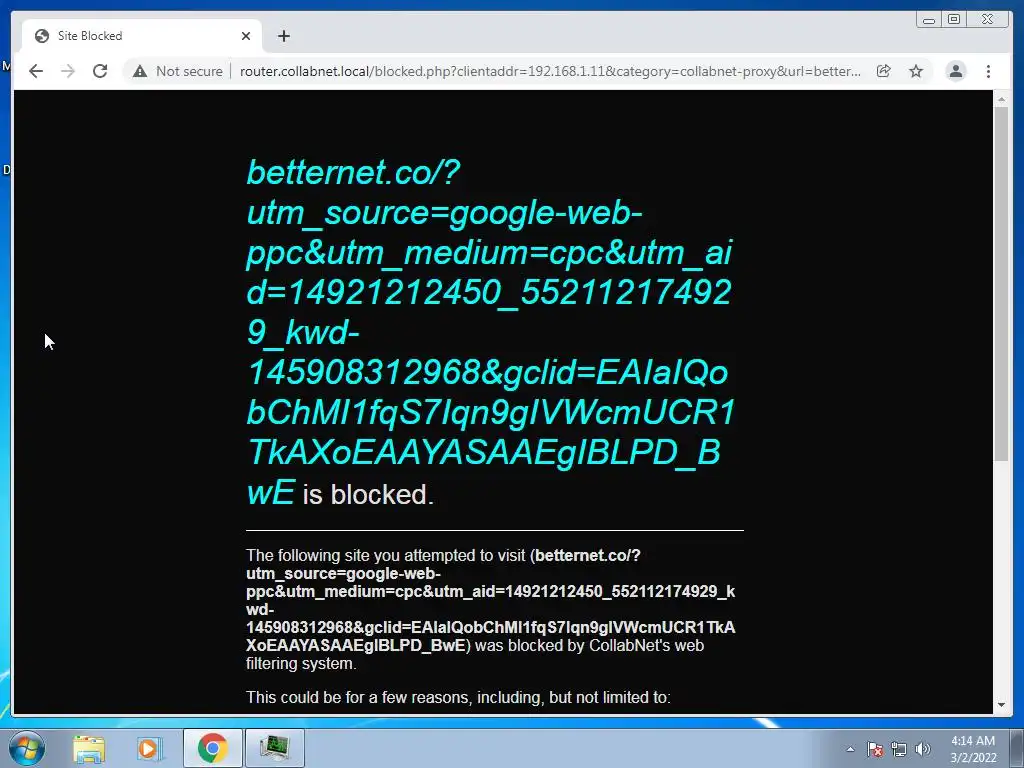Click the 'is blocked.' text
The width and height of the screenshot is (1024, 768).
(x=368, y=494)
